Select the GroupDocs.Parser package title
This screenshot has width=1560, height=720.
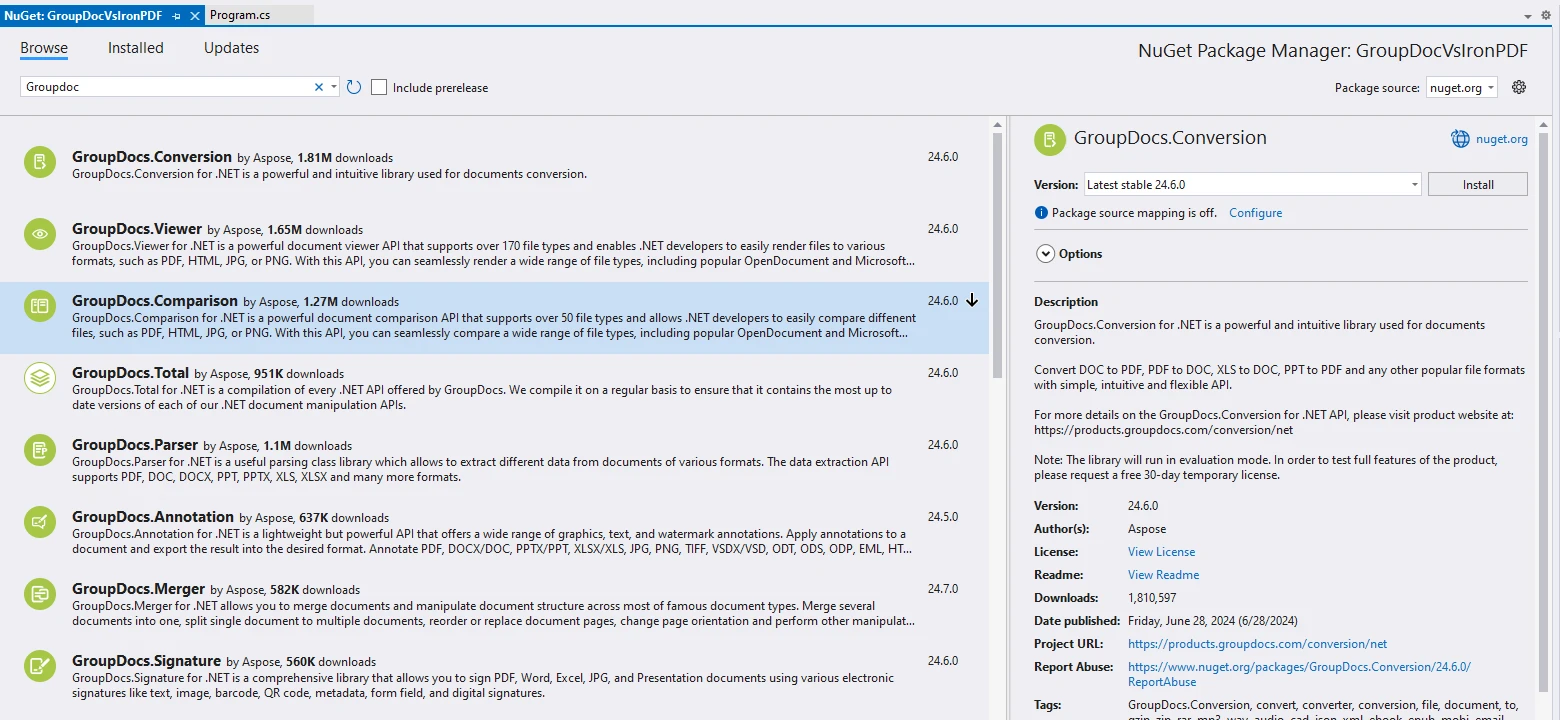[x=135, y=445]
